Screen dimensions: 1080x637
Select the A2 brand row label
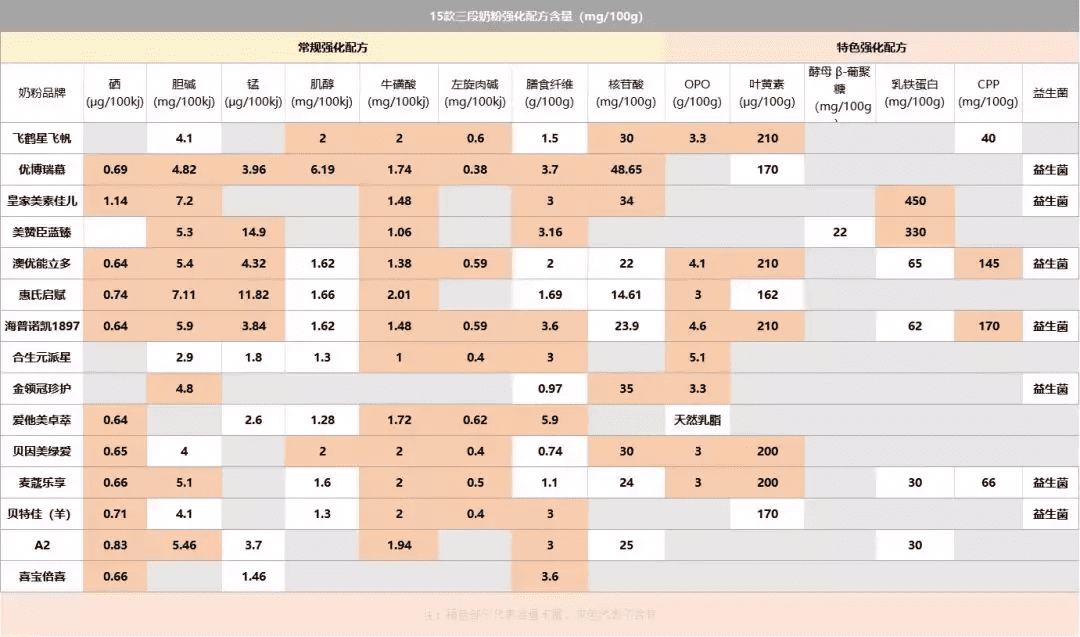tap(42, 545)
